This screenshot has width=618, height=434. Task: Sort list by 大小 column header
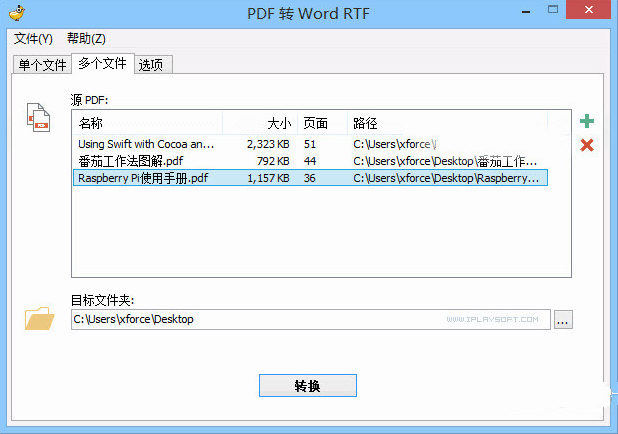(x=259, y=123)
